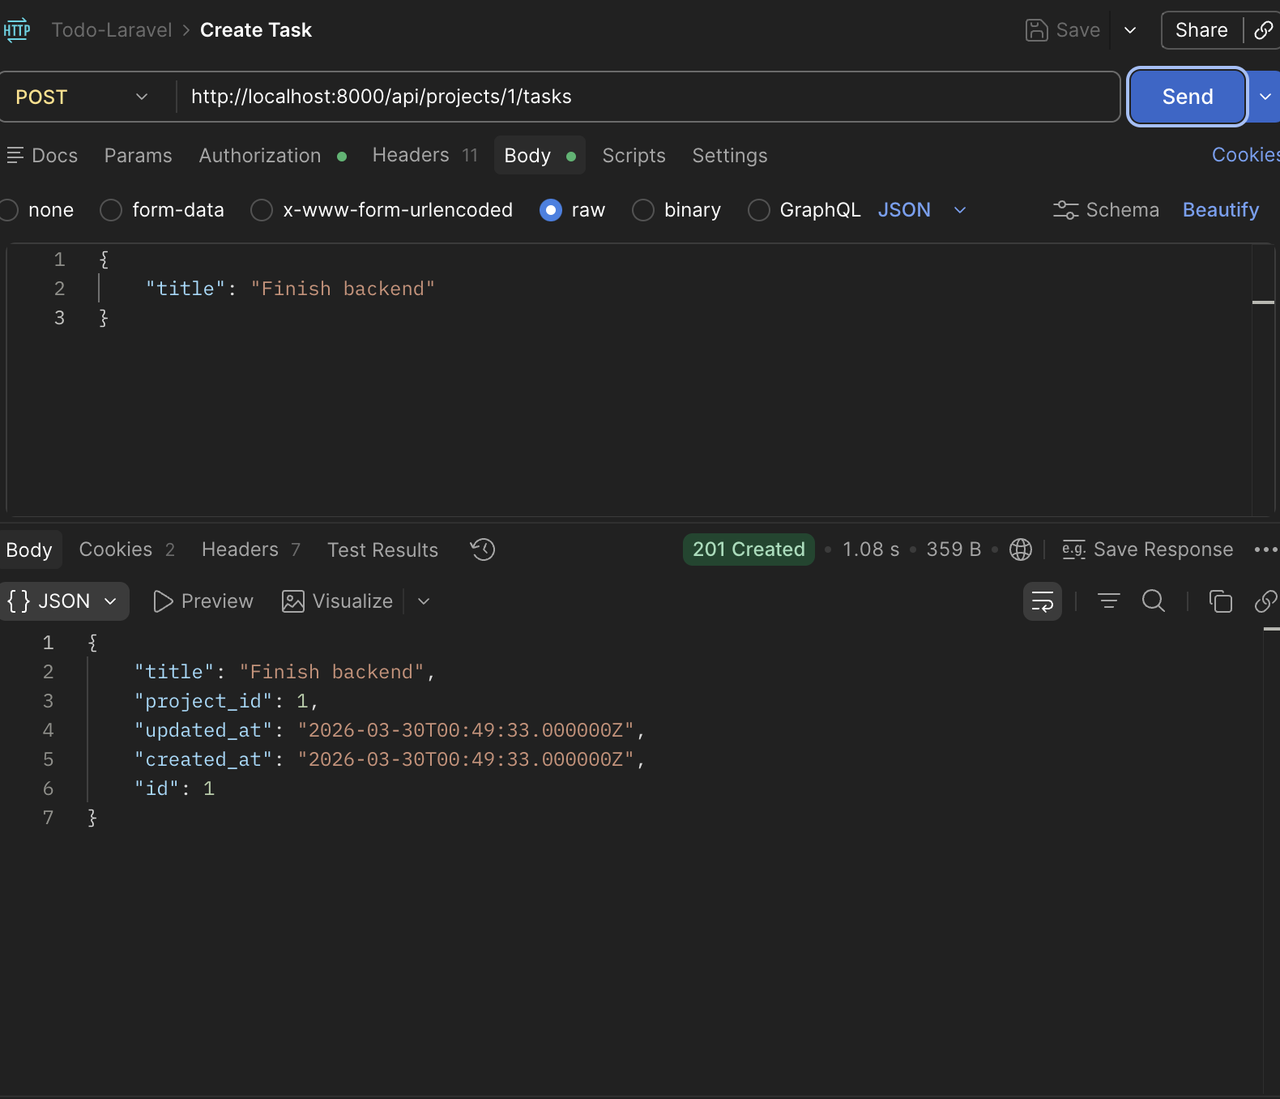The image size is (1280, 1099).
Task: Open the POST method dropdown
Action: (82, 97)
